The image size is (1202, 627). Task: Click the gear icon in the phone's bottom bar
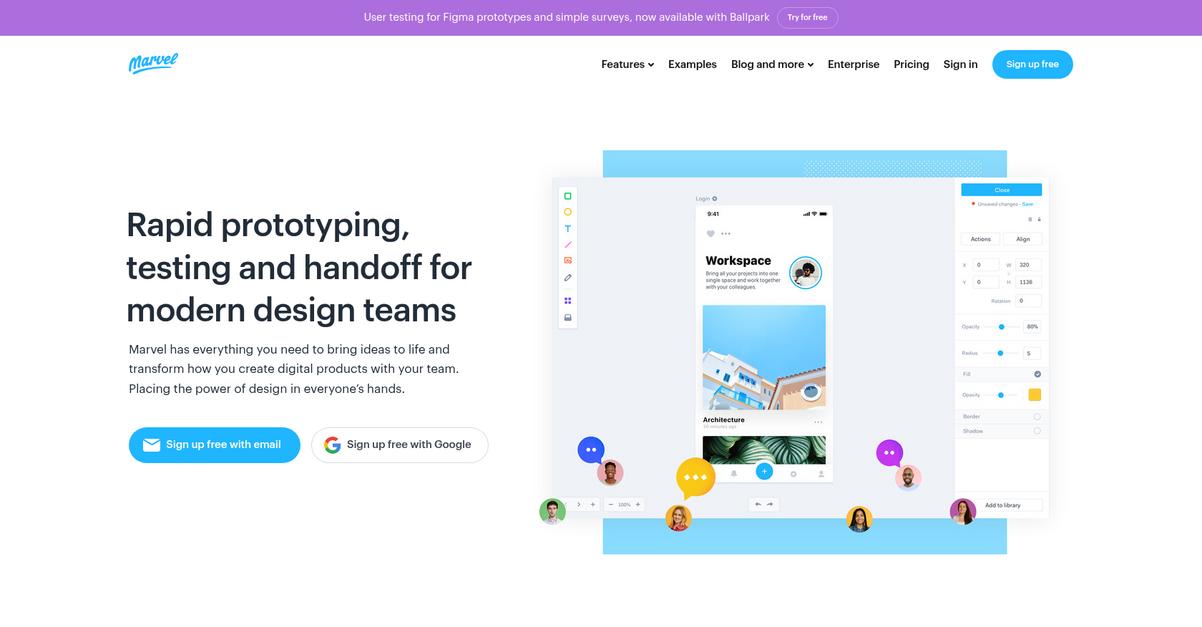[x=793, y=474]
